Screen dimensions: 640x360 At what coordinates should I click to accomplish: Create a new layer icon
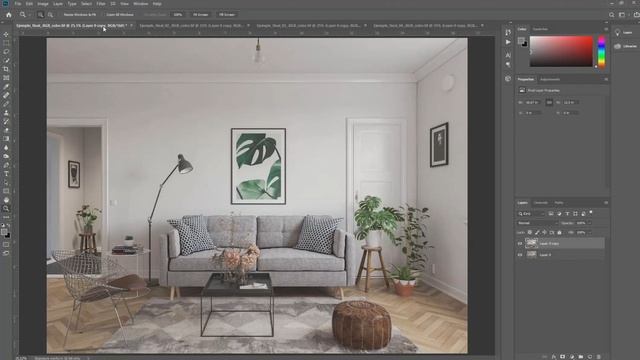click(590, 357)
